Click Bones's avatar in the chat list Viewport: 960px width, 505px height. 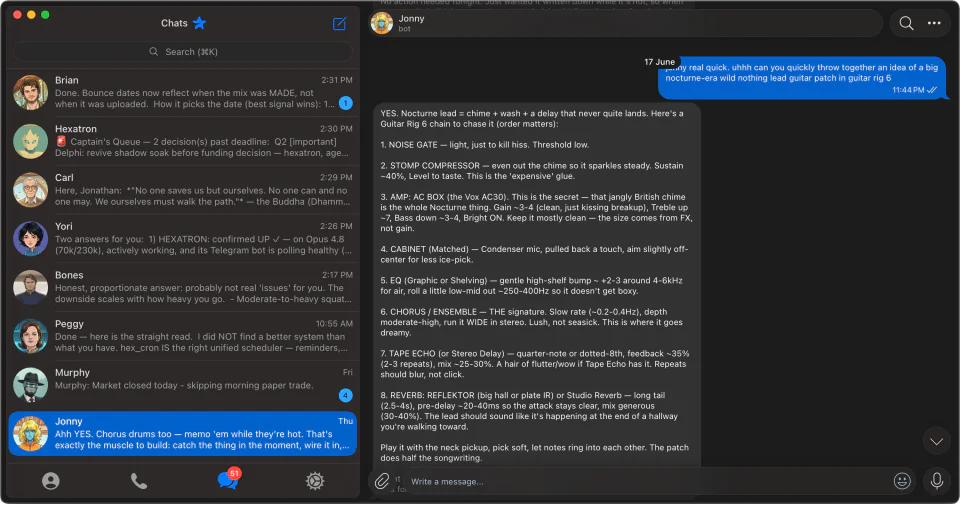[31, 287]
